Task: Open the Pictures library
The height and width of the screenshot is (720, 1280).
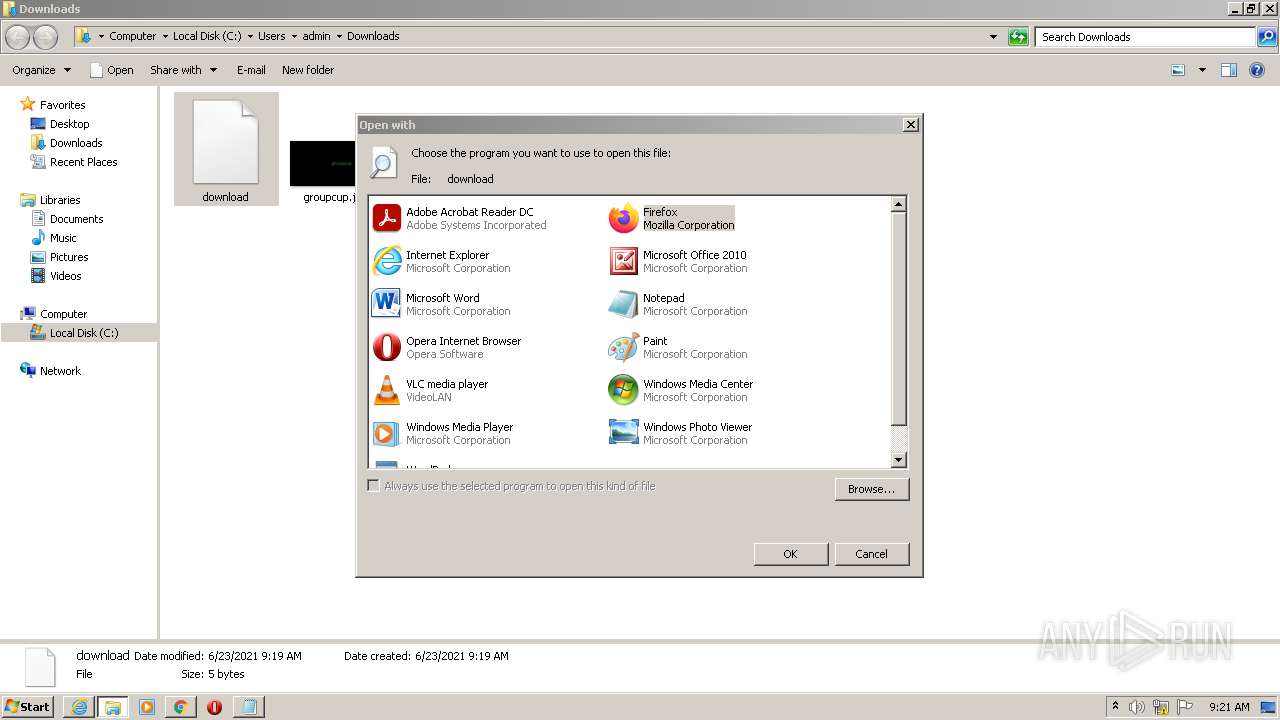Action: (x=60, y=257)
